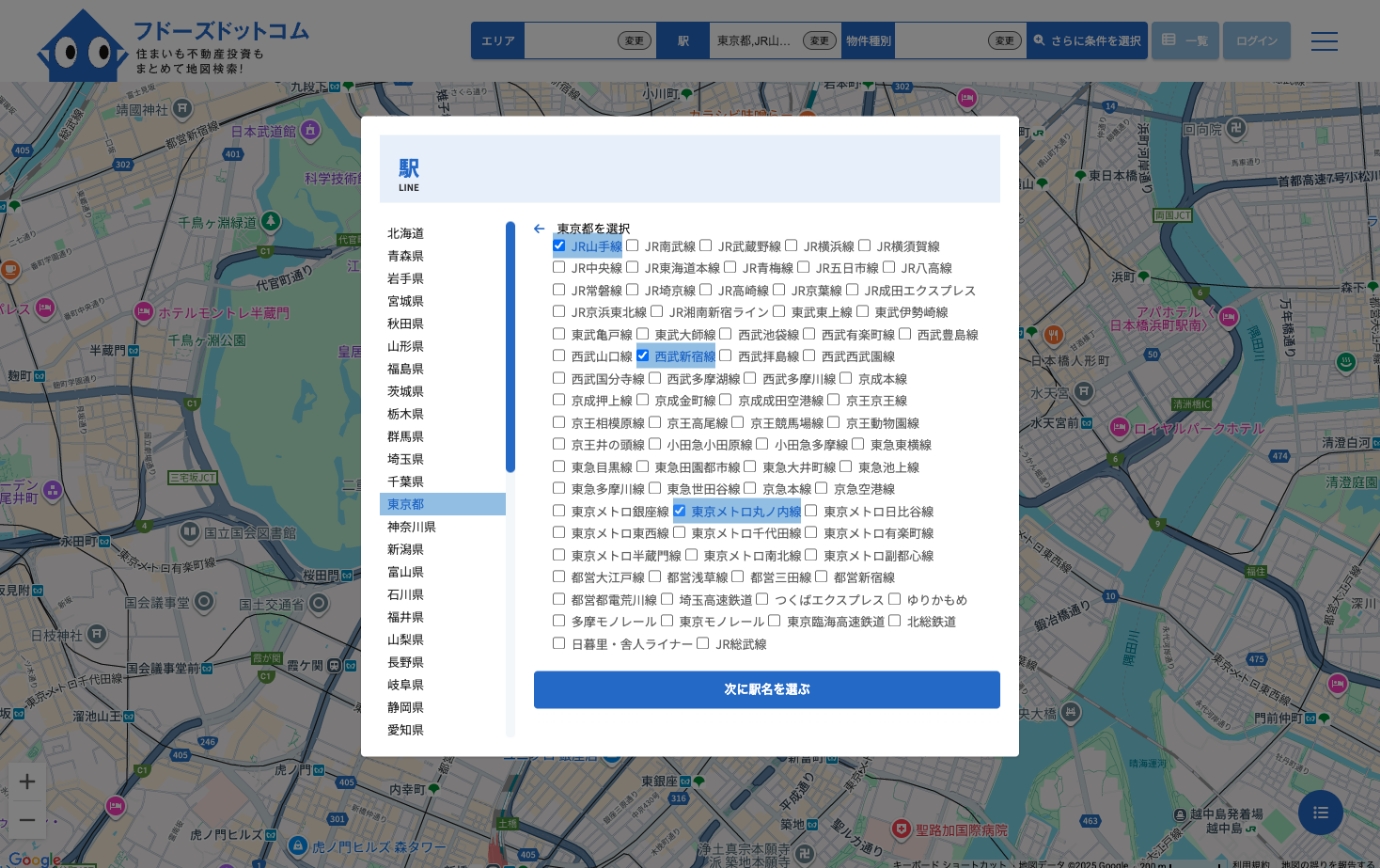
Task: Select 千葉県 in the prefecture list
Action: (405, 482)
